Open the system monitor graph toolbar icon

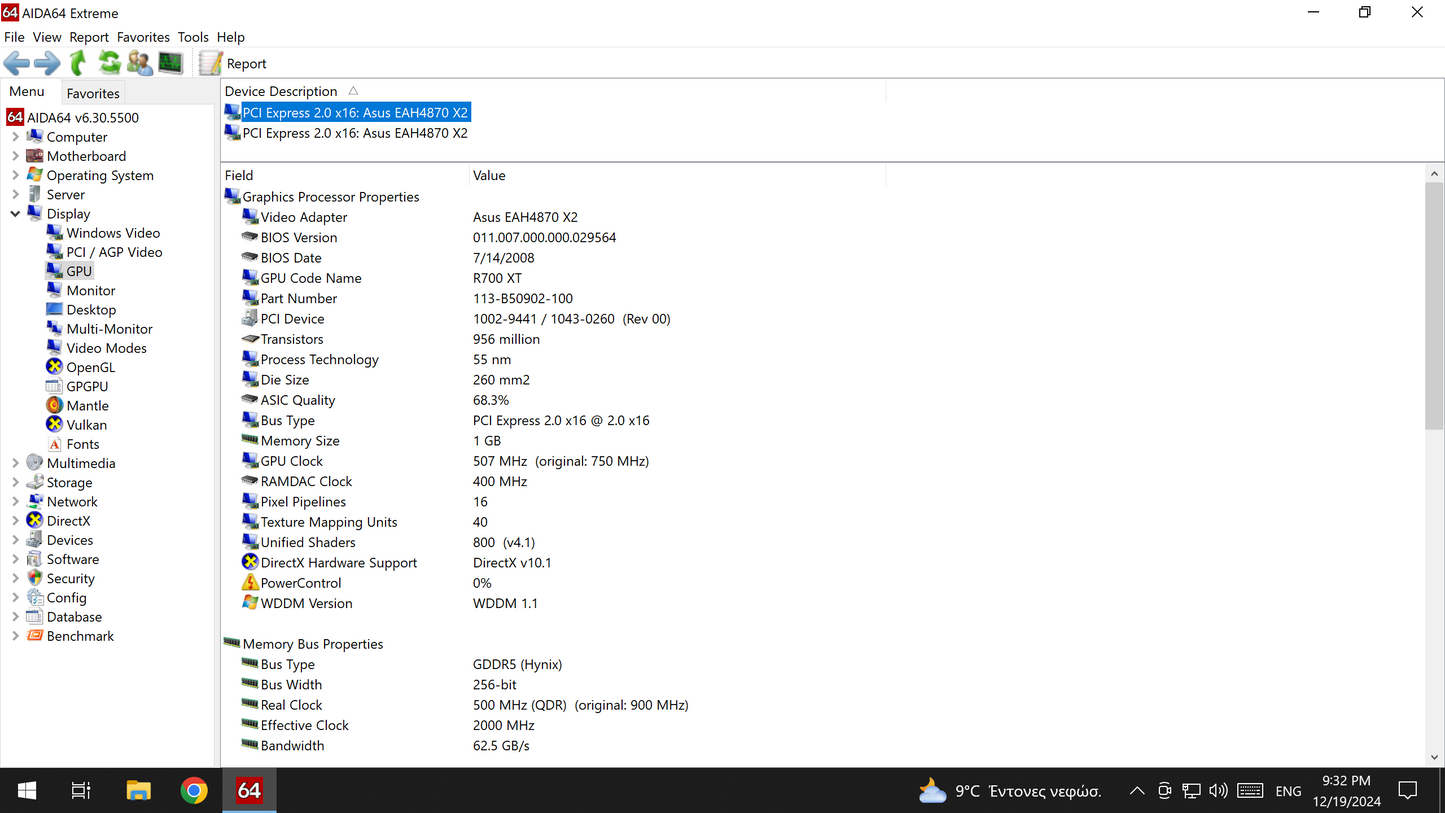pyautogui.click(x=171, y=63)
